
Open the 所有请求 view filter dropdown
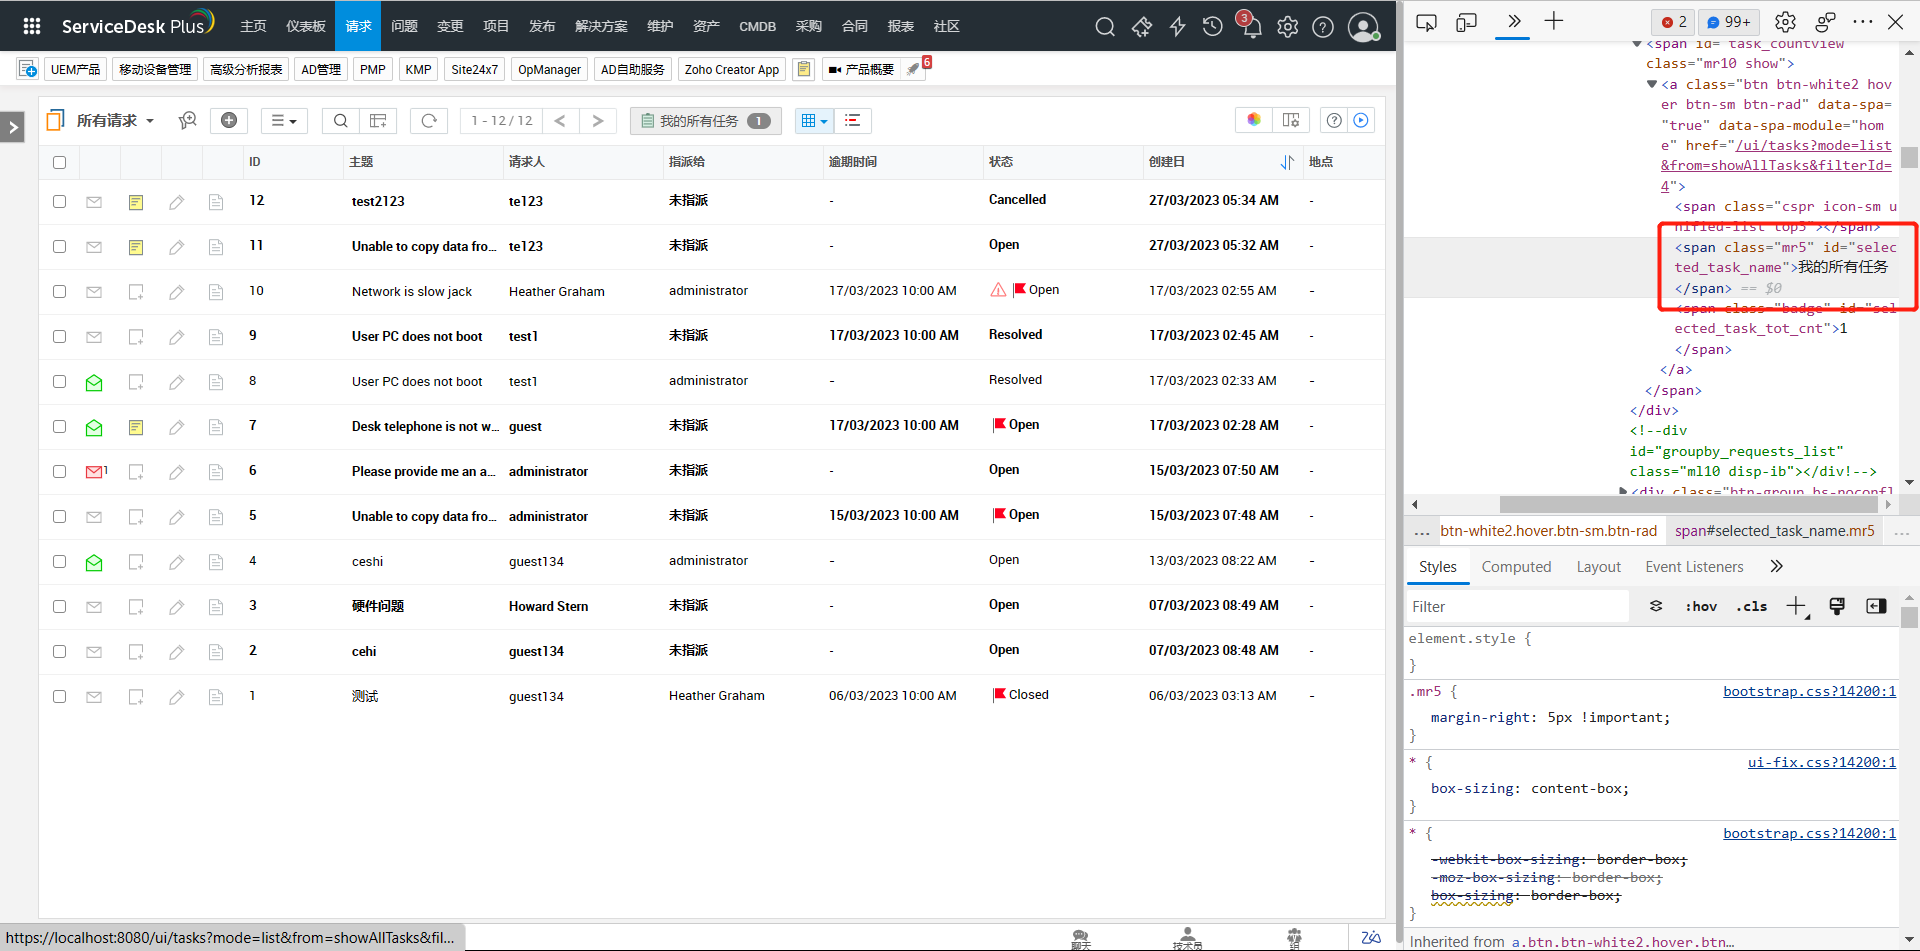[x=115, y=121]
